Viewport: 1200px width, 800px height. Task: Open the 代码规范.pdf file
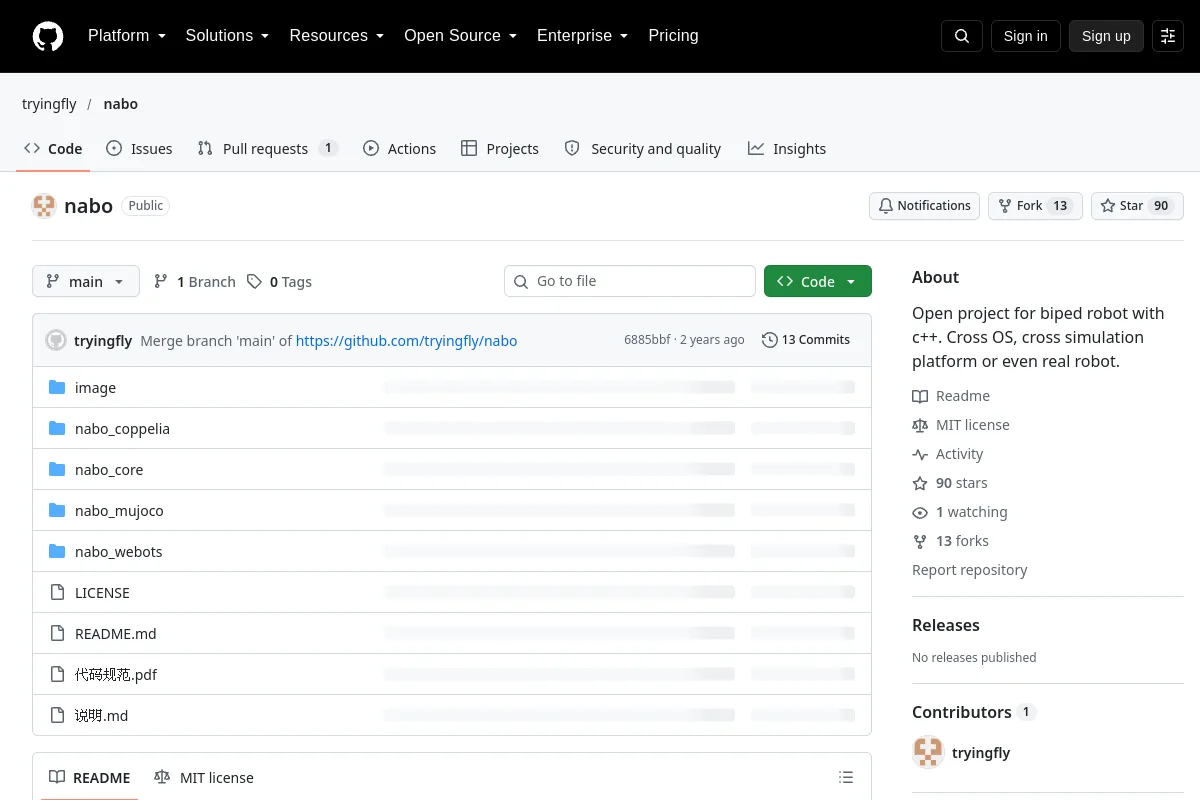116,675
